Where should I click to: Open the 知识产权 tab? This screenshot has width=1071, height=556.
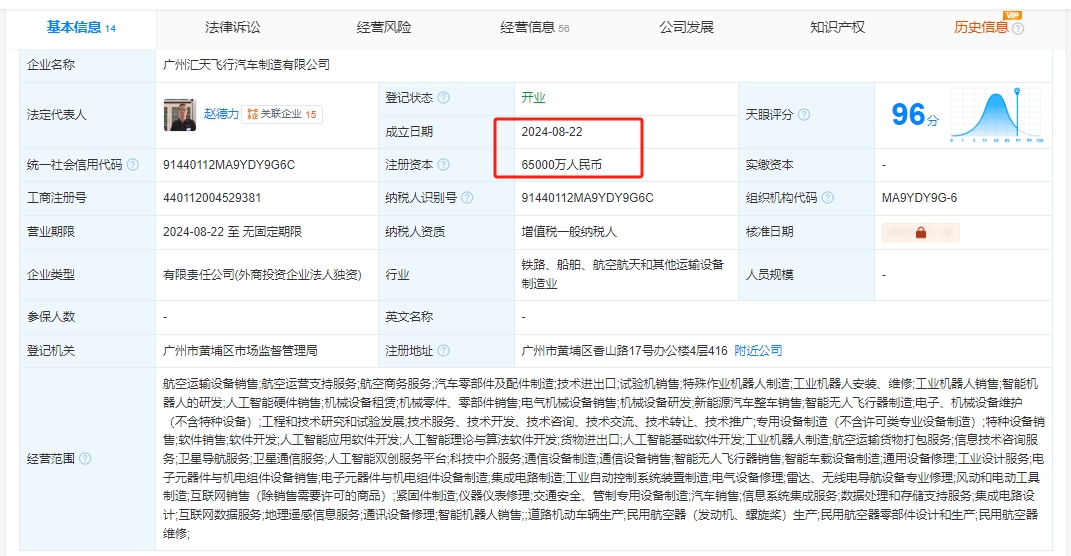pos(837,27)
